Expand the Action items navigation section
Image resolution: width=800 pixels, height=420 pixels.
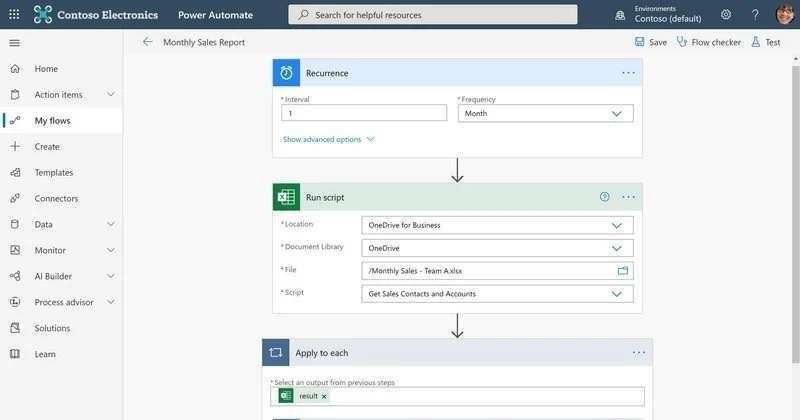click(111, 94)
